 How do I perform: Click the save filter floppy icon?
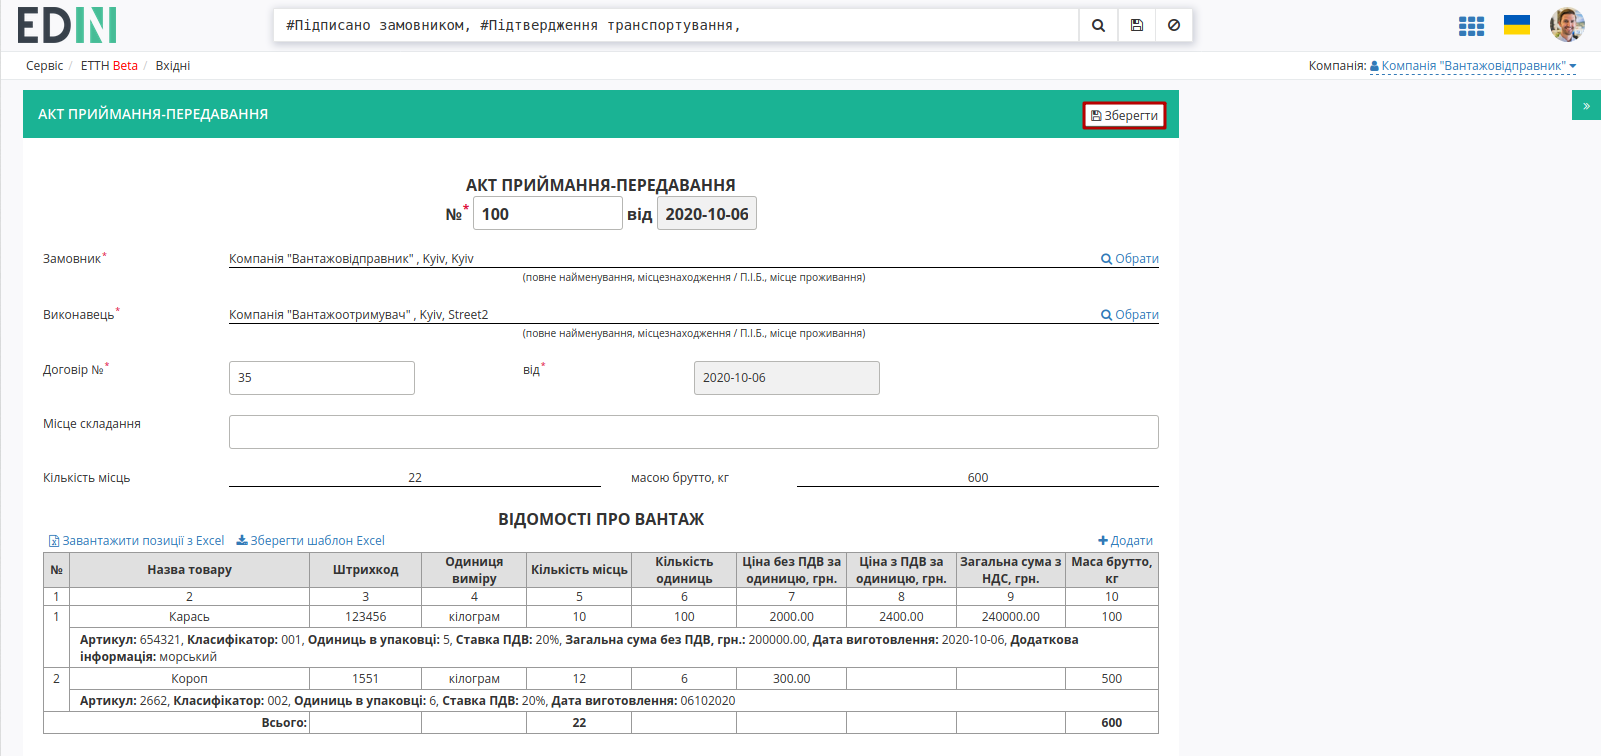click(x=1137, y=25)
